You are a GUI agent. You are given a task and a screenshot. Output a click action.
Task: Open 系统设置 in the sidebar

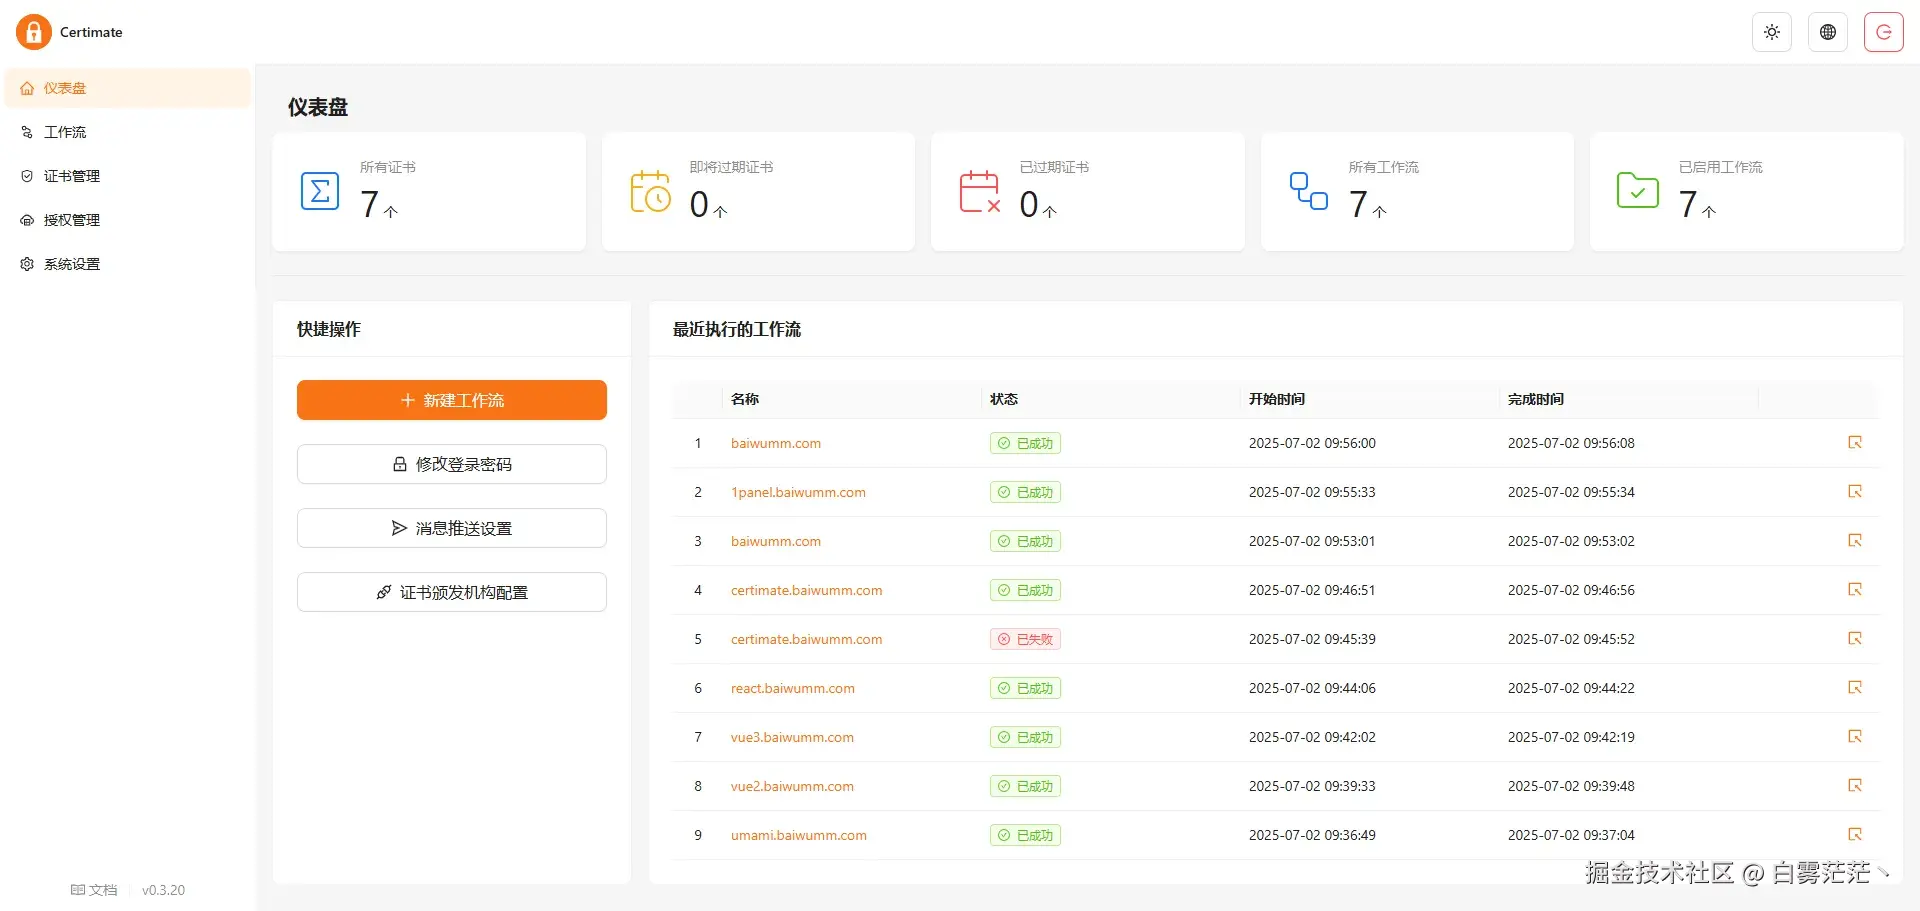[128, 264]
